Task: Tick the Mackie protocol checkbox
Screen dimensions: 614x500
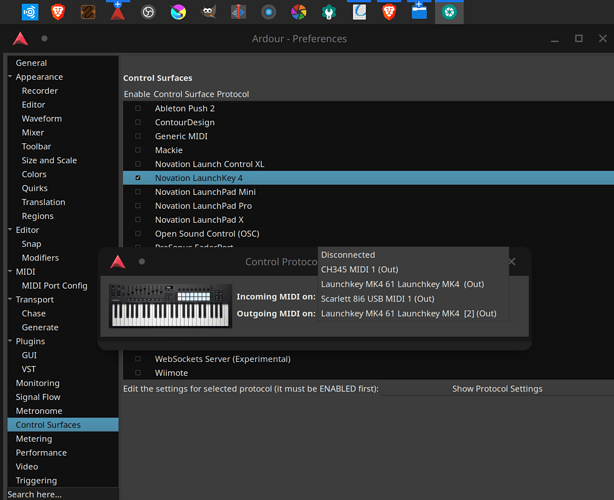Action: click(x=138, y=150)
